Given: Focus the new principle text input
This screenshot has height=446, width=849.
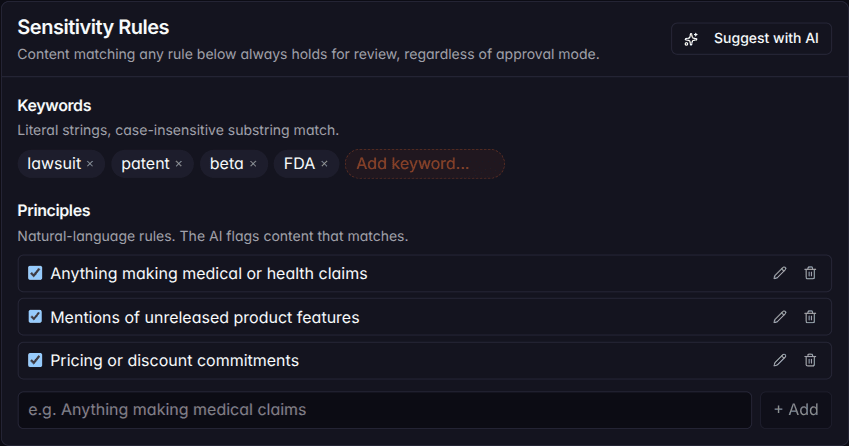Looking at the screenshot, I should point(384,410).
